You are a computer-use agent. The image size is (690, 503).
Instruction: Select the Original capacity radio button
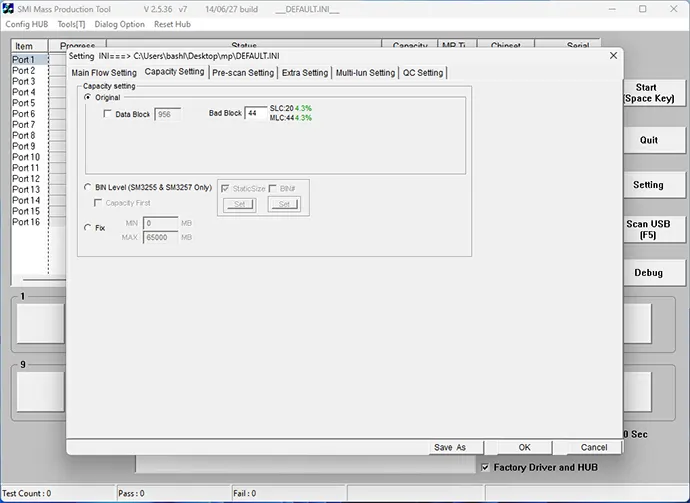(x=88, y=97)
